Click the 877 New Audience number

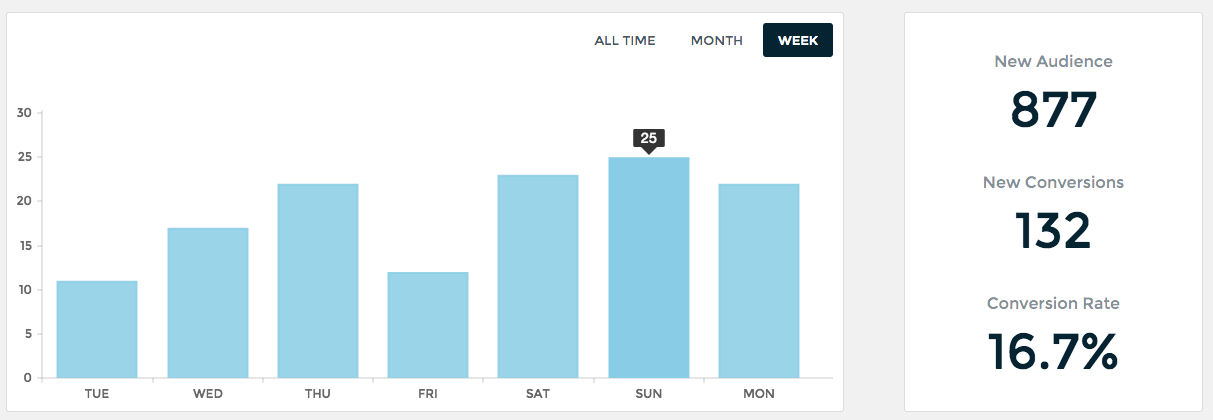(x=1053, y=110)
